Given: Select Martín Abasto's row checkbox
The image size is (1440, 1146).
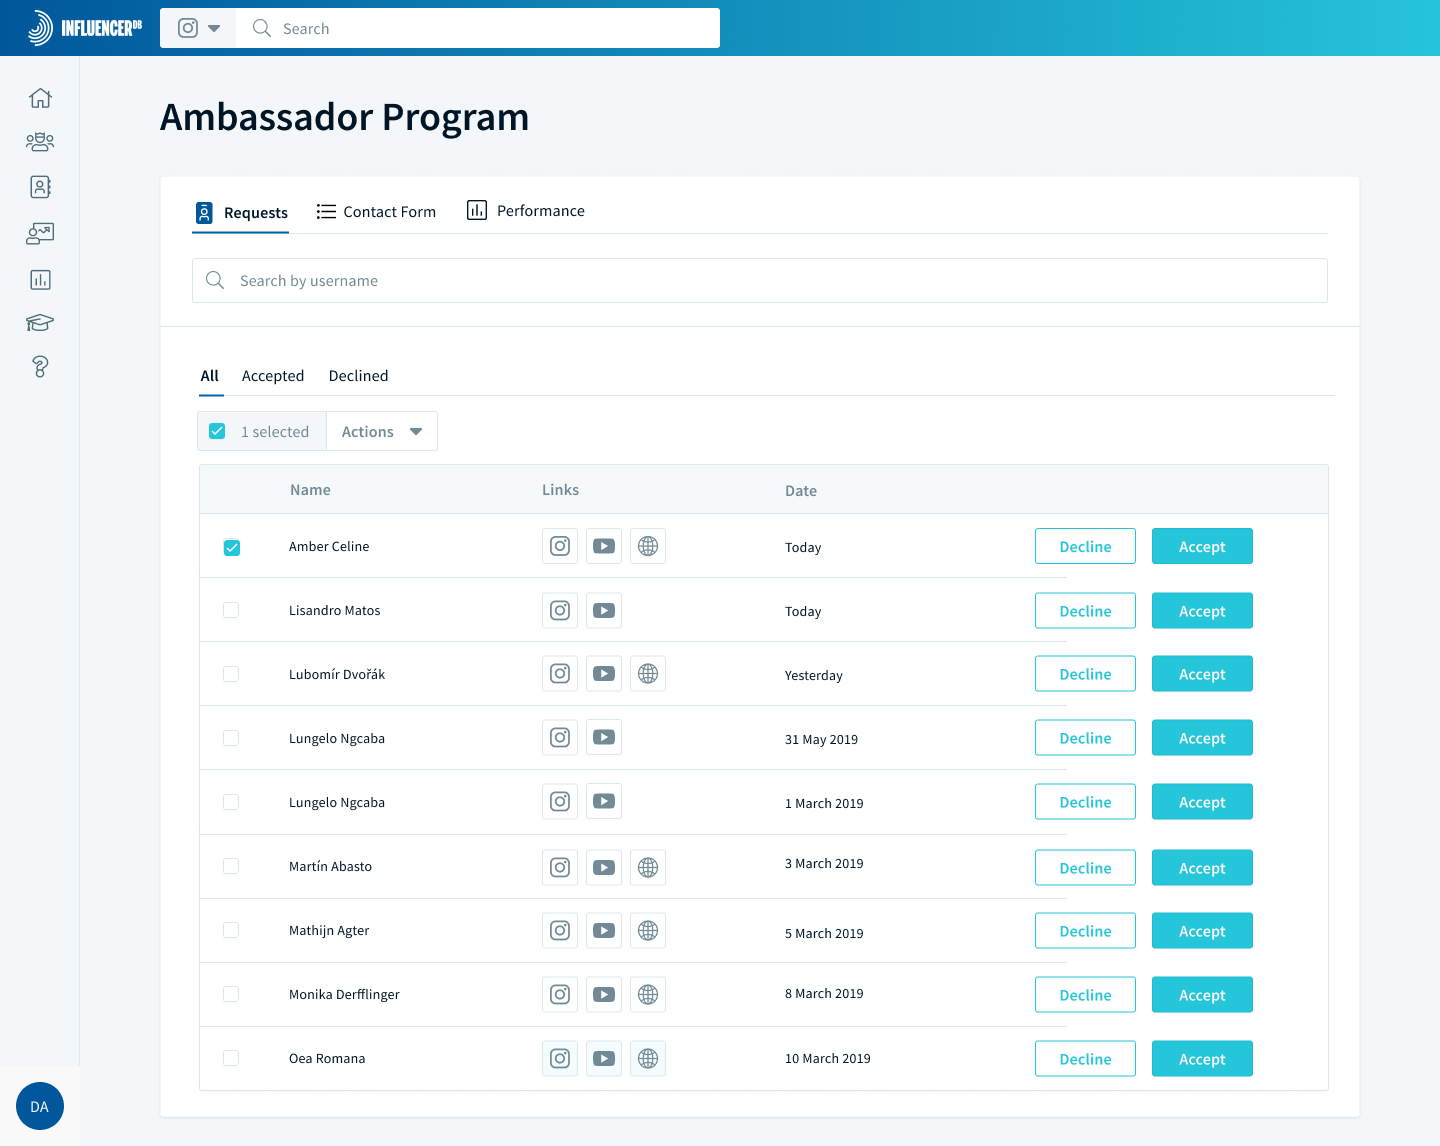Looking at the screenshot, I should click(231, 866).
